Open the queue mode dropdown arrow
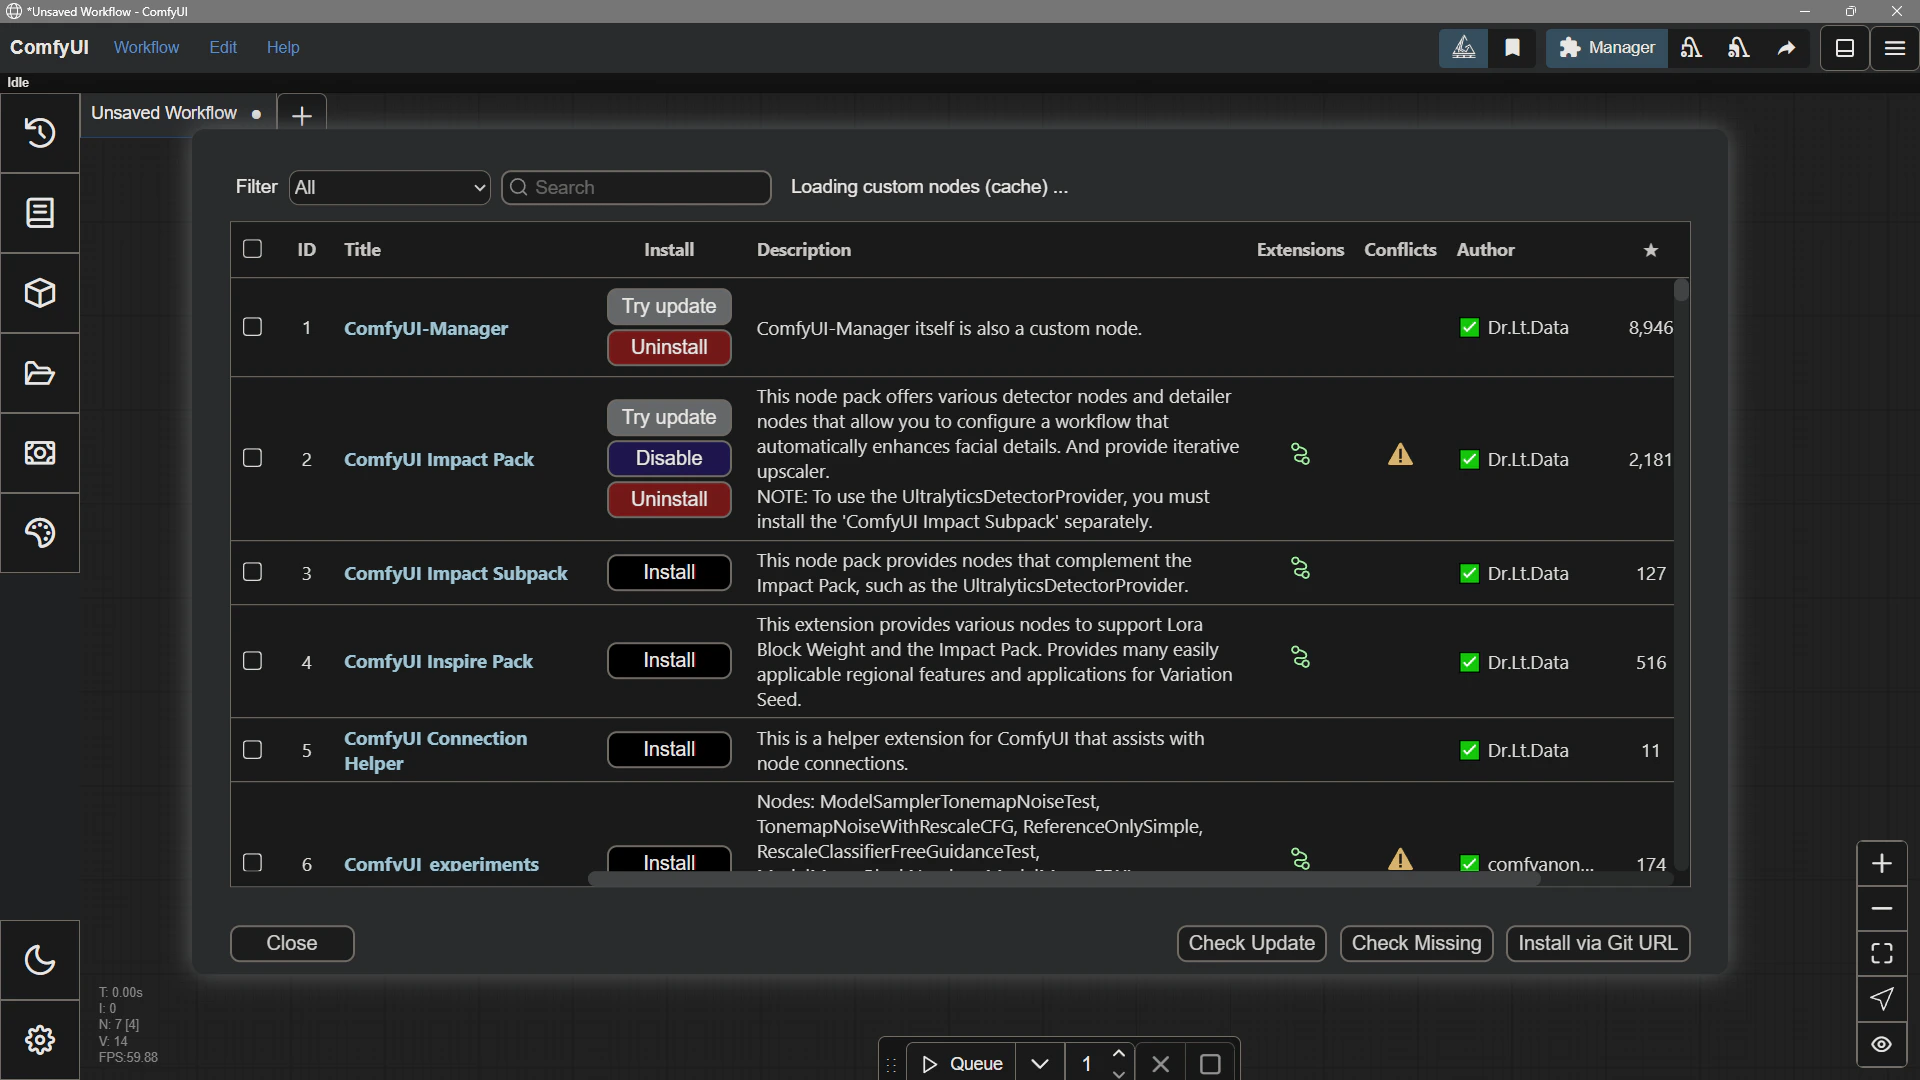Image resolution: width=1920 pixels, height=1080 pixels. 1040,1063
